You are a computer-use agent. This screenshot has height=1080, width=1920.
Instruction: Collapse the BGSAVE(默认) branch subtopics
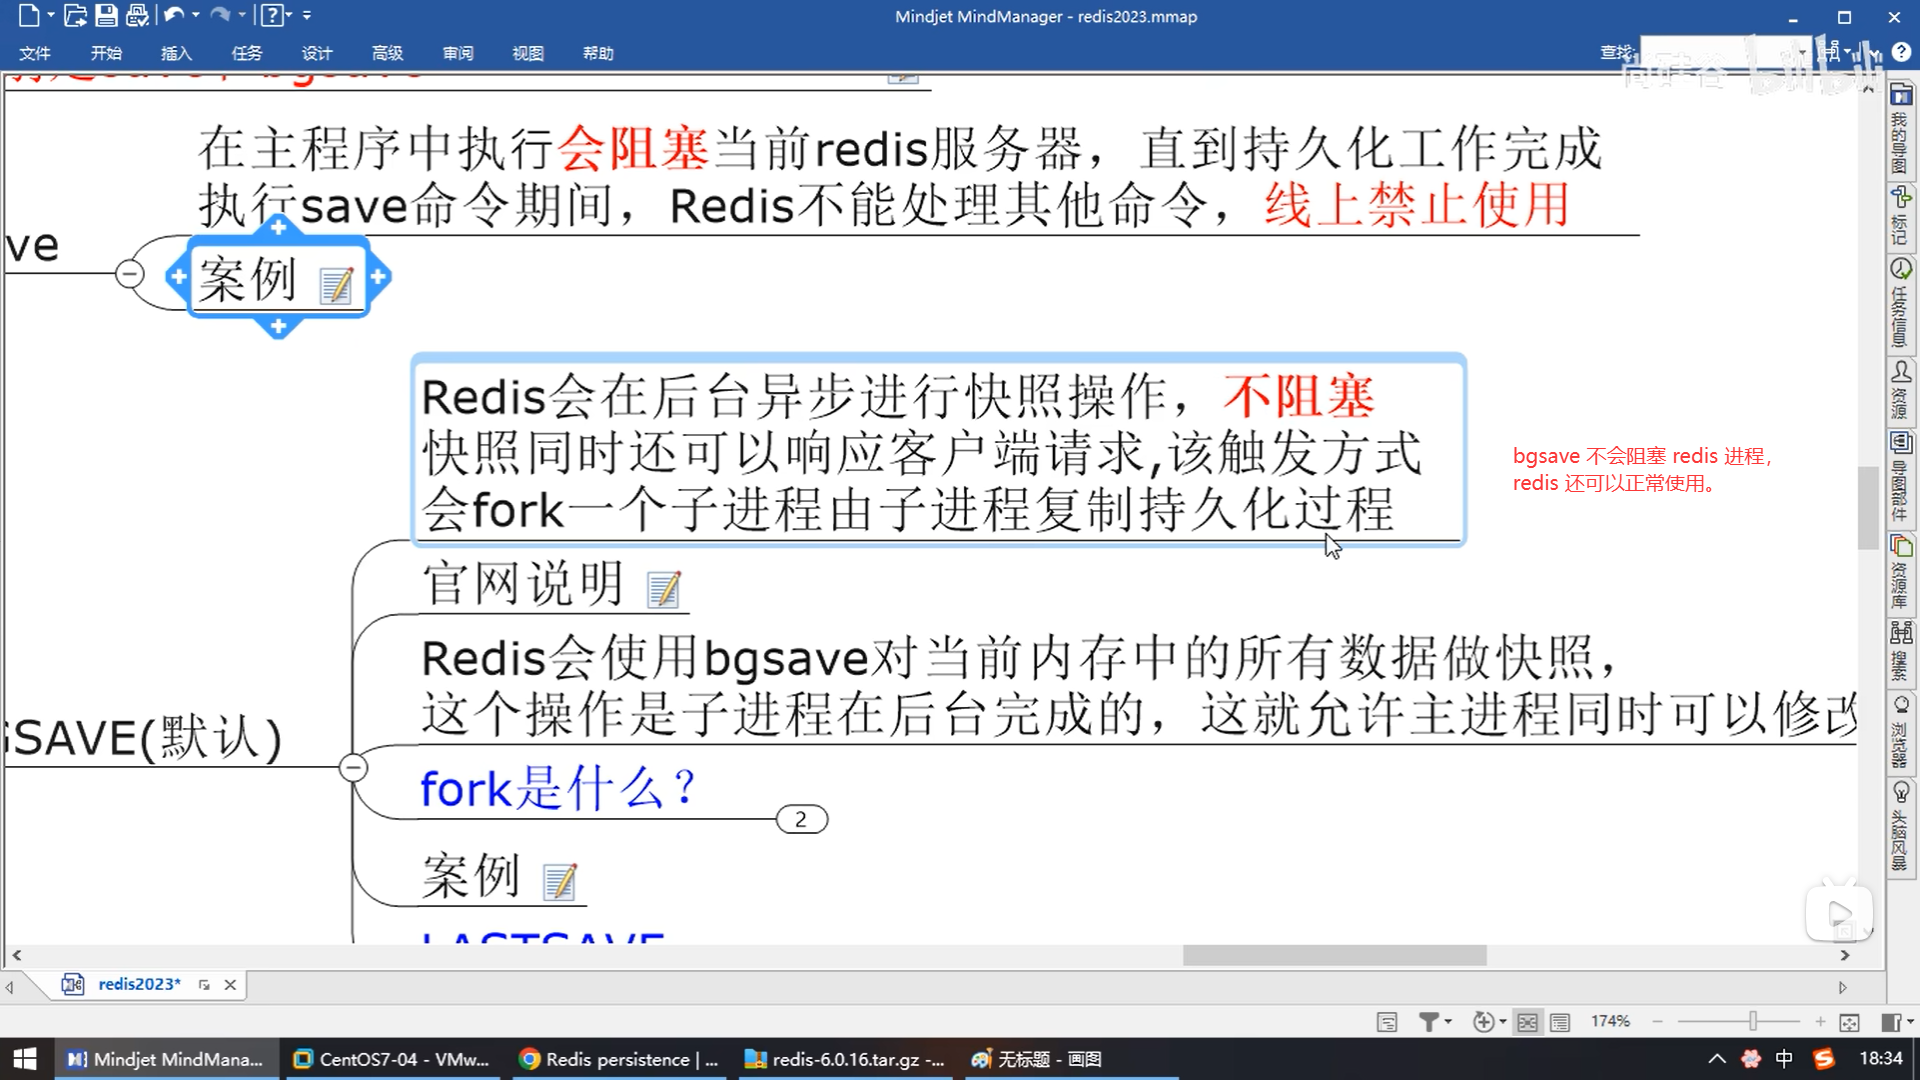click(x=353, y=768)
